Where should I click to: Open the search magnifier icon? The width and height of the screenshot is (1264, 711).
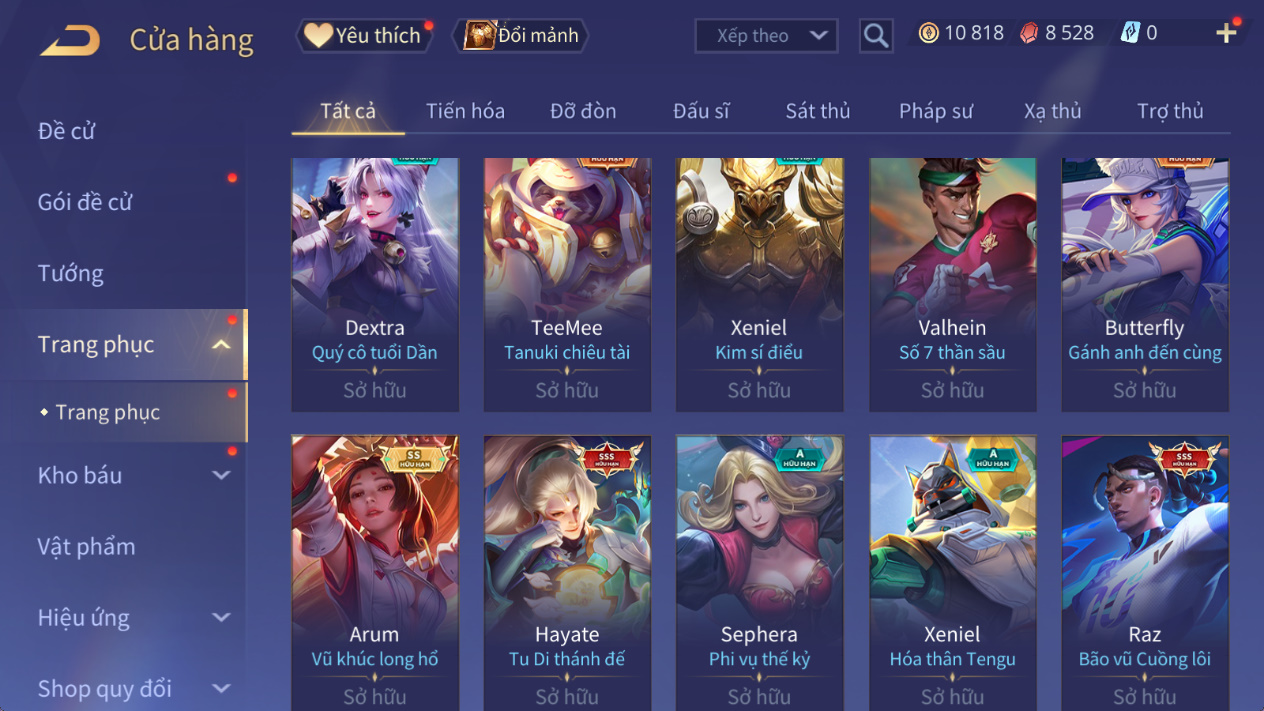coord(876,36)
